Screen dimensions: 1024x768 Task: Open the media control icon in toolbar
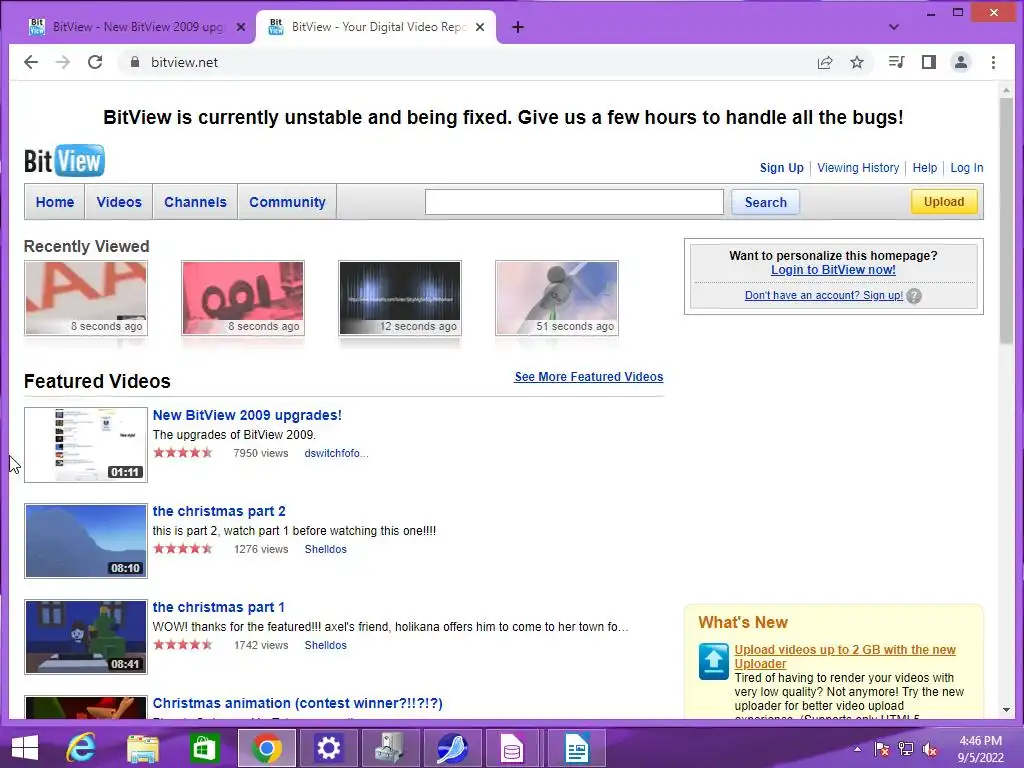pyautogui.click(x=896, y=62)
